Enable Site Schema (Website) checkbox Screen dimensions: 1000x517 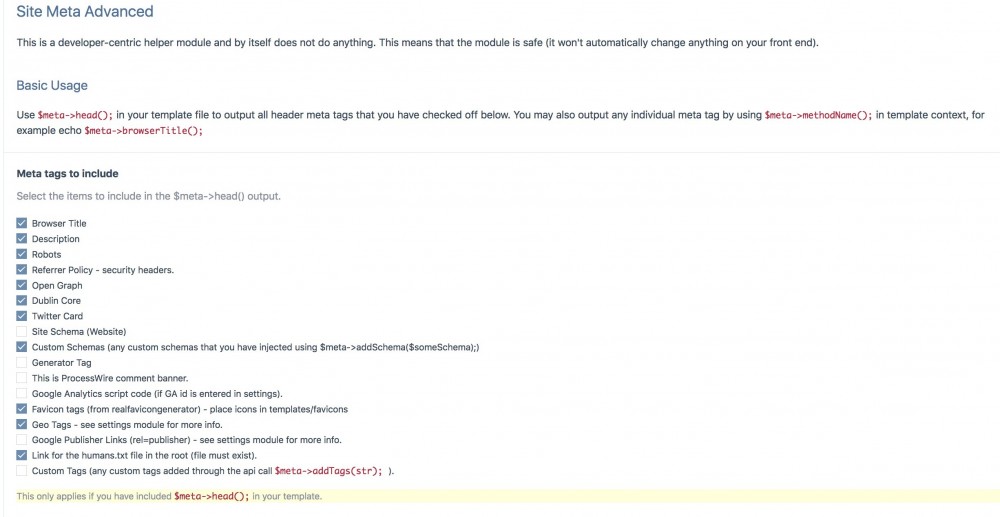click(x=22, y=331)
